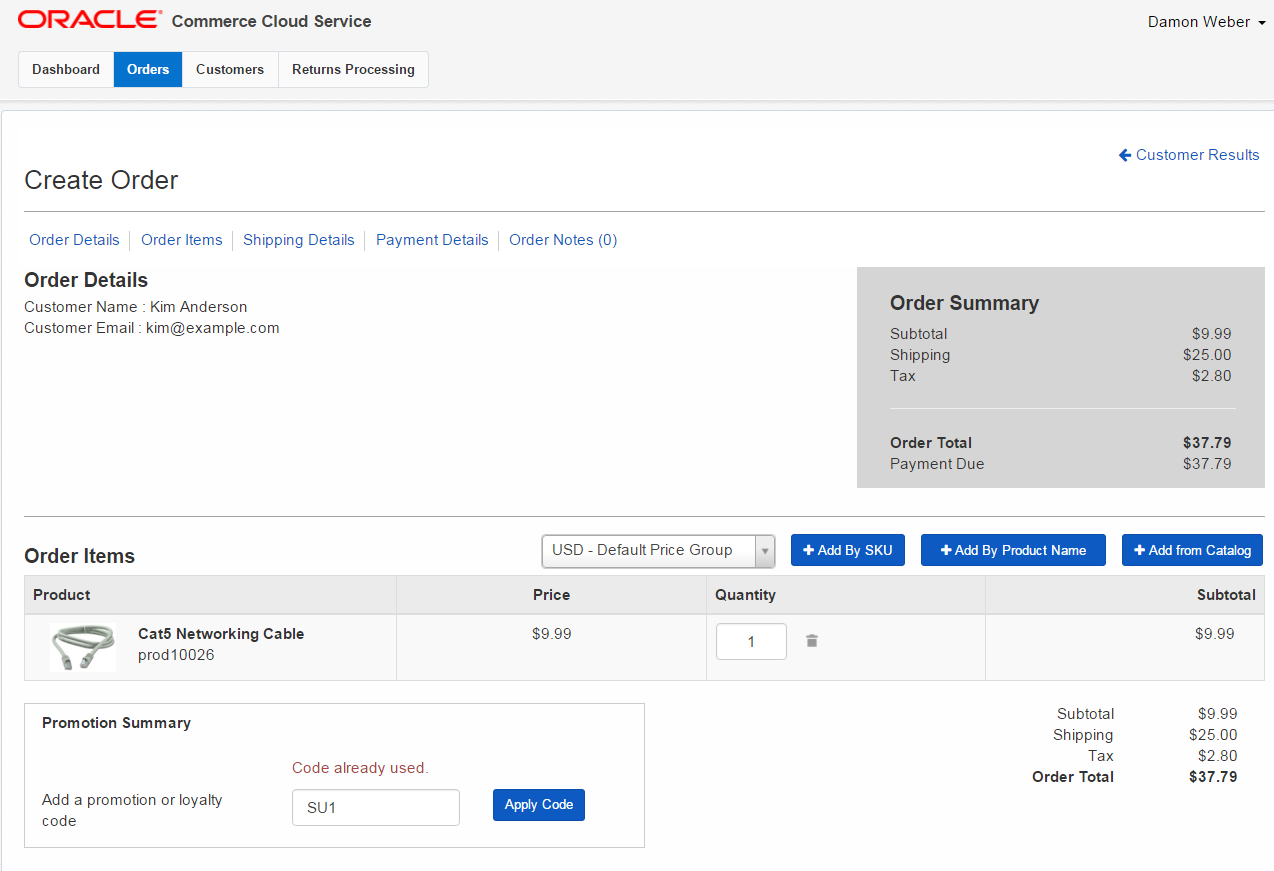The height and width of the screenshot is (871, 1274).
Task: Apply the promotion code
Action: pyautogui.click(x=538, y=805)
